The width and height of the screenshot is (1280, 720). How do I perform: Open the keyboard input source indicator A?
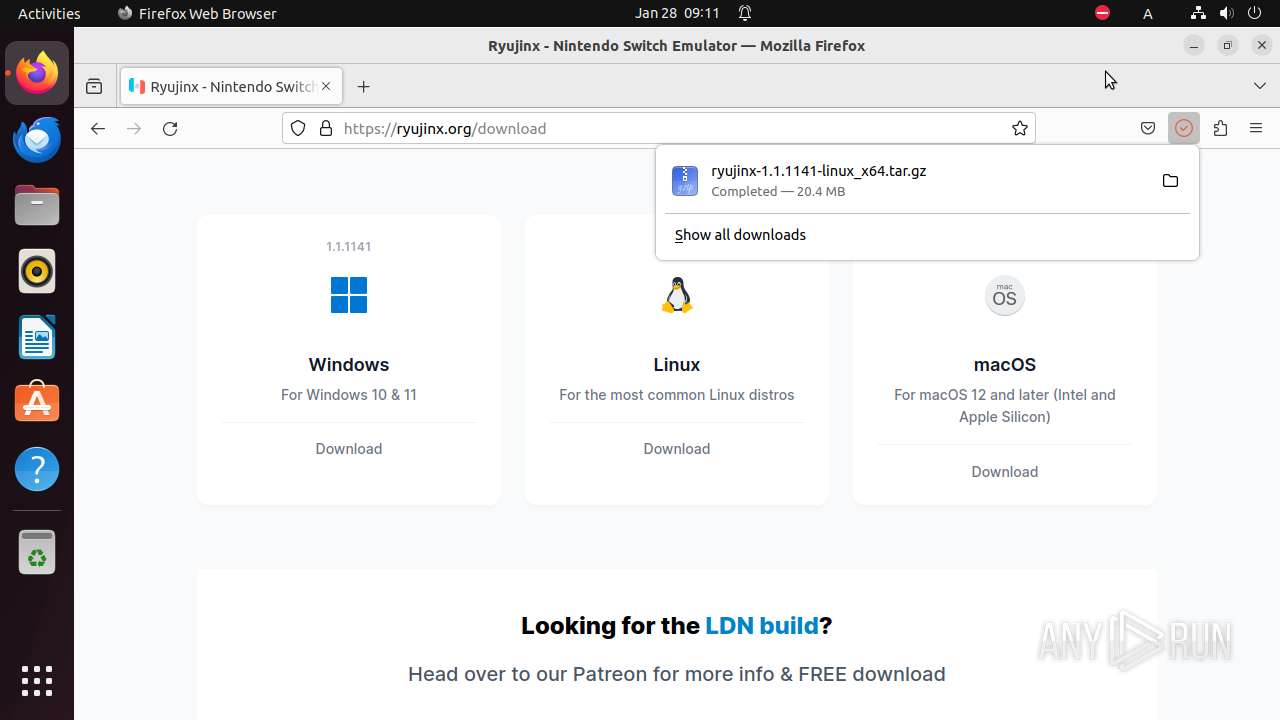[x=1148, y=13]
